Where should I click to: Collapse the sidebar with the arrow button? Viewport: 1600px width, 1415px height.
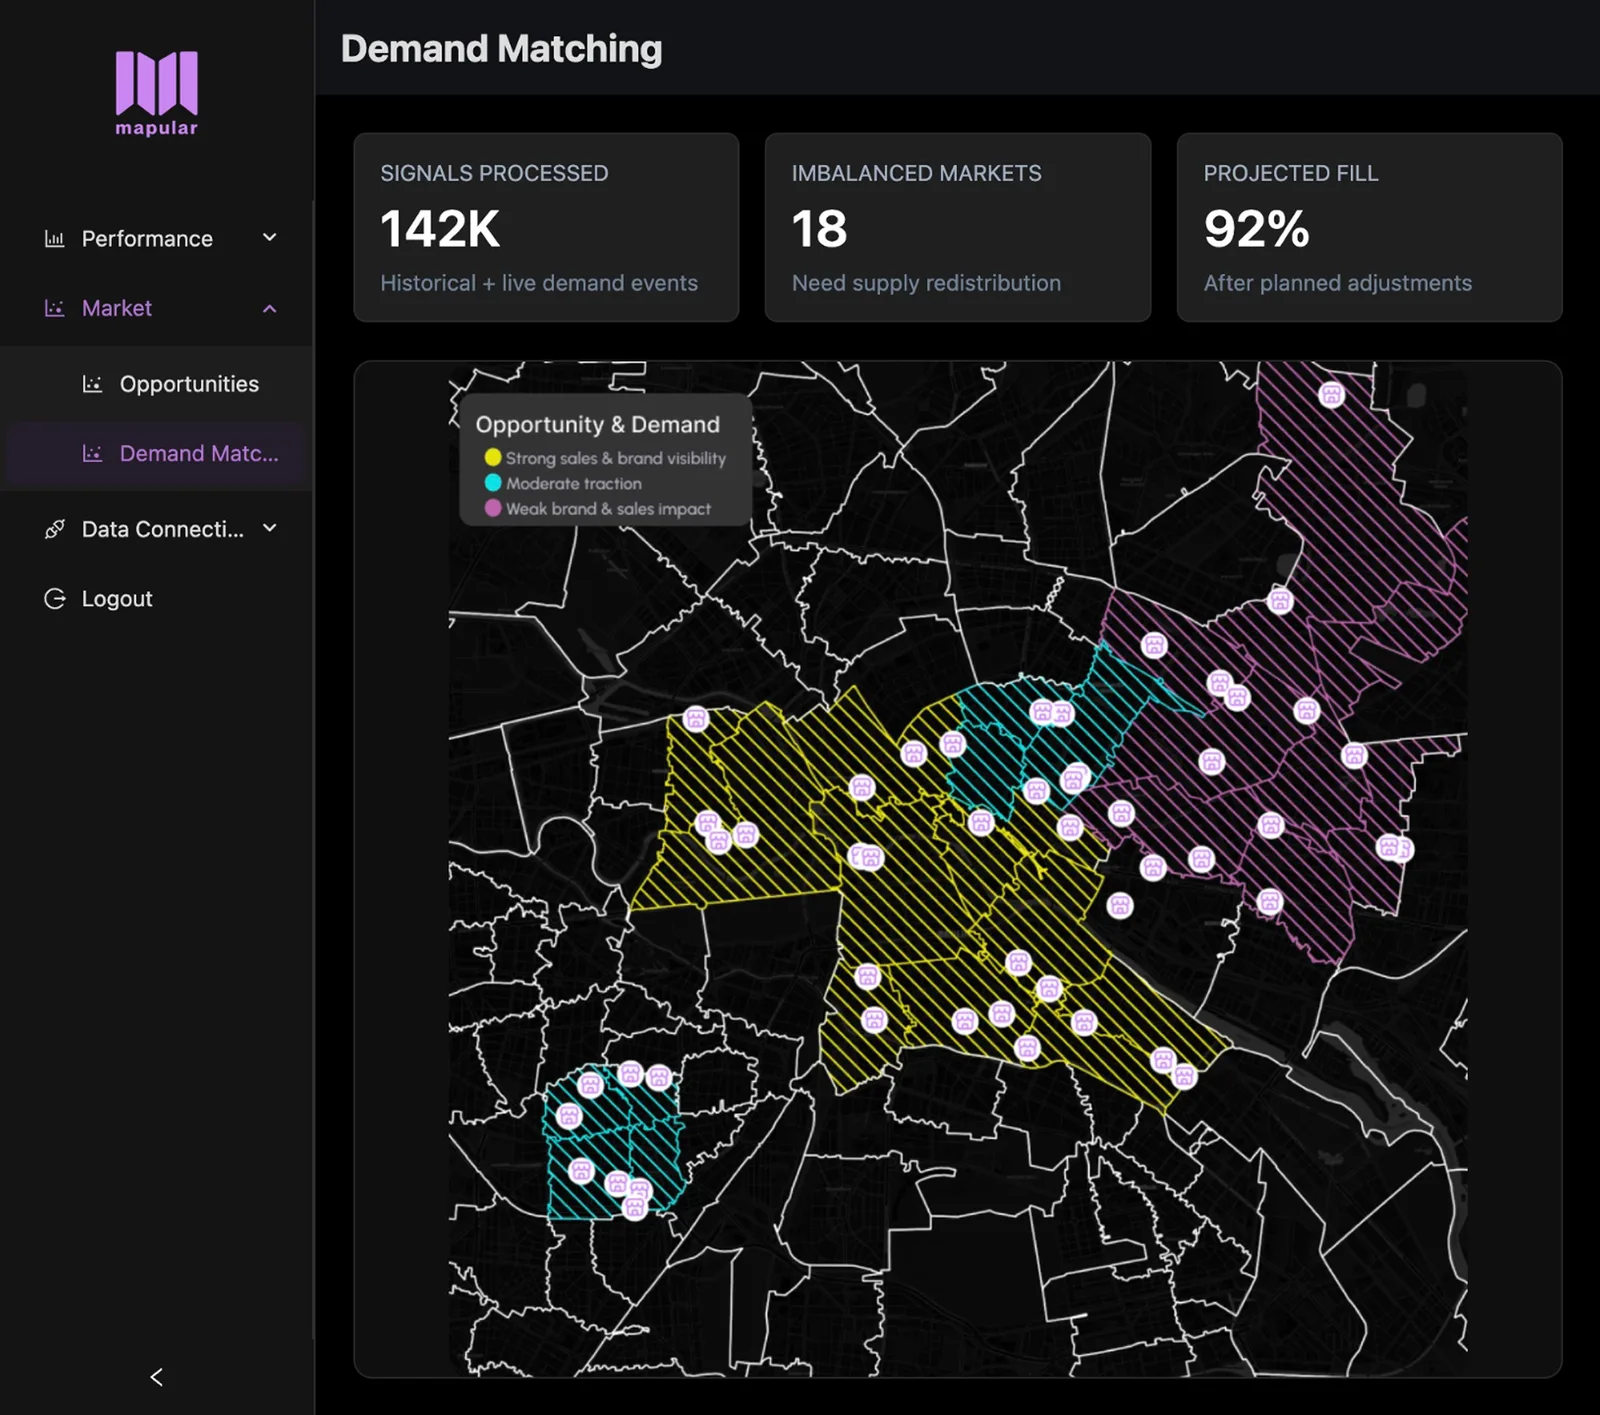[155, 1377]
